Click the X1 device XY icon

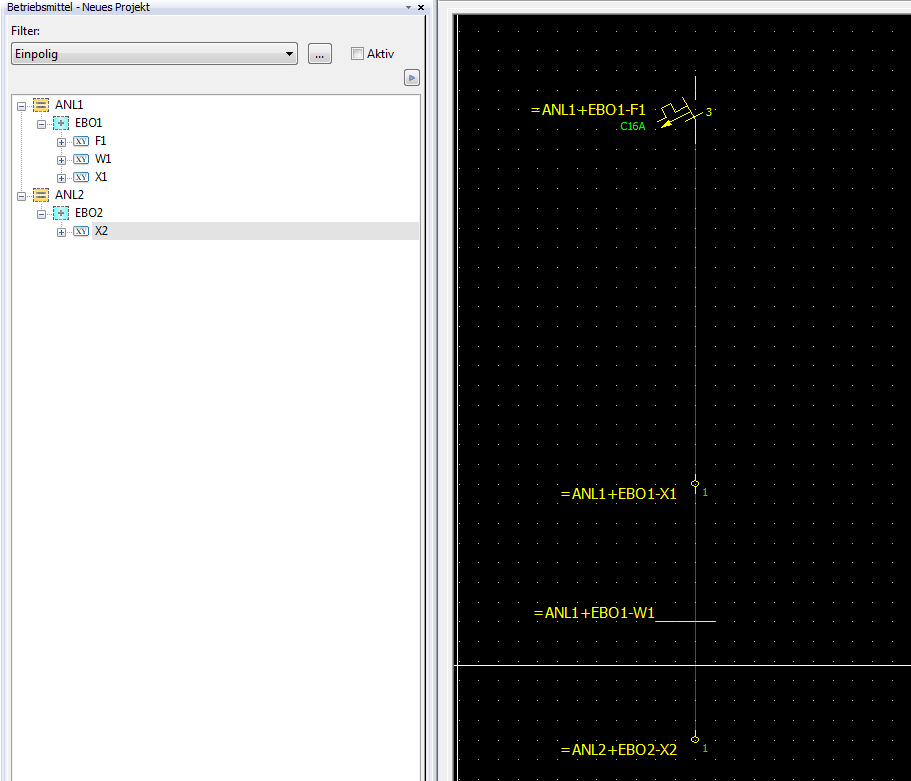tap(81, 177)
